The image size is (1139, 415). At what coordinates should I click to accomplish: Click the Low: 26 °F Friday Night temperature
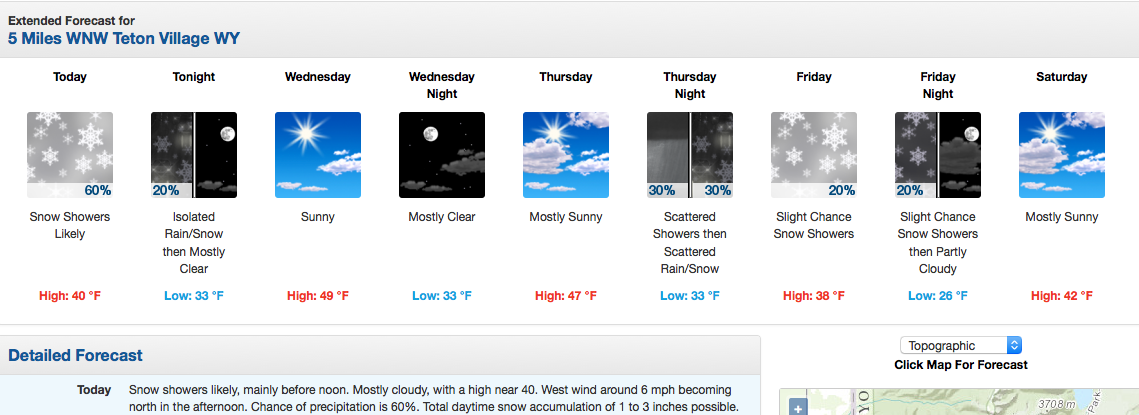pos(938,296)
